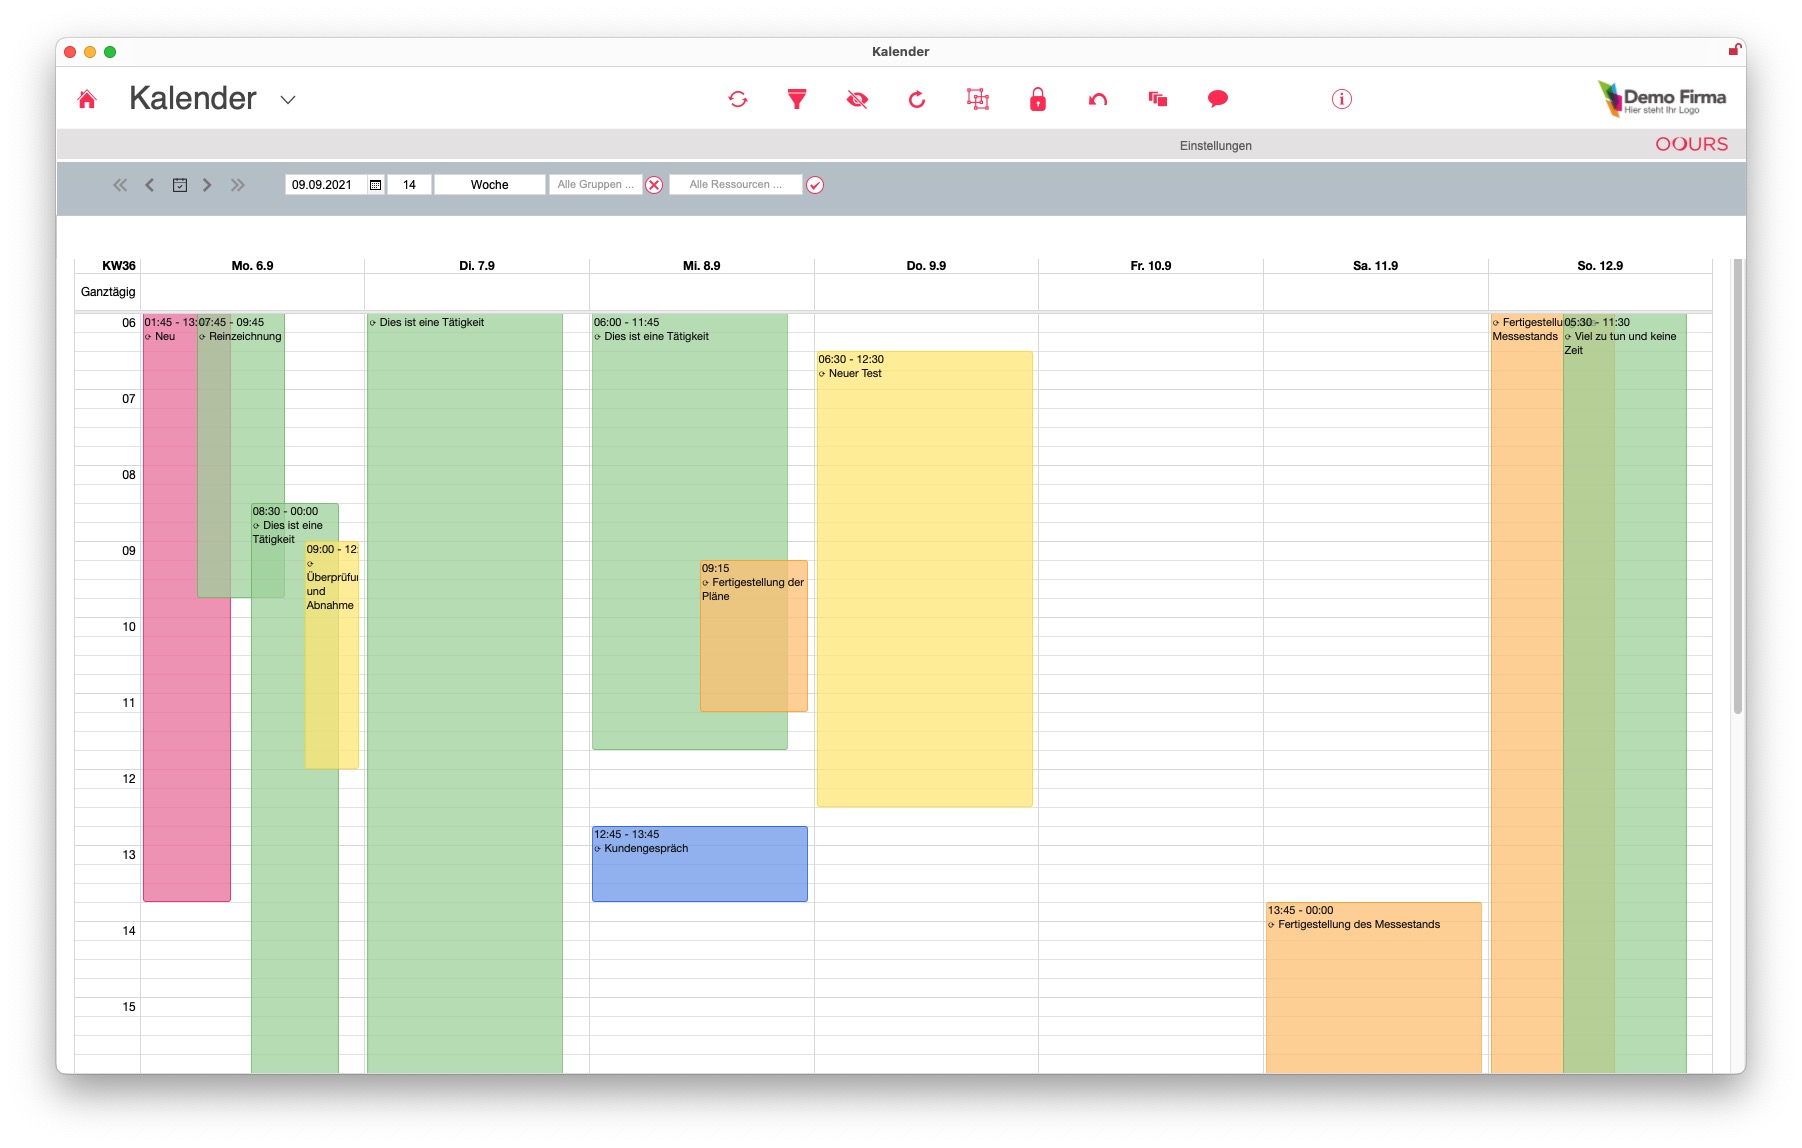Click the field showing 14

pos(409,185)
